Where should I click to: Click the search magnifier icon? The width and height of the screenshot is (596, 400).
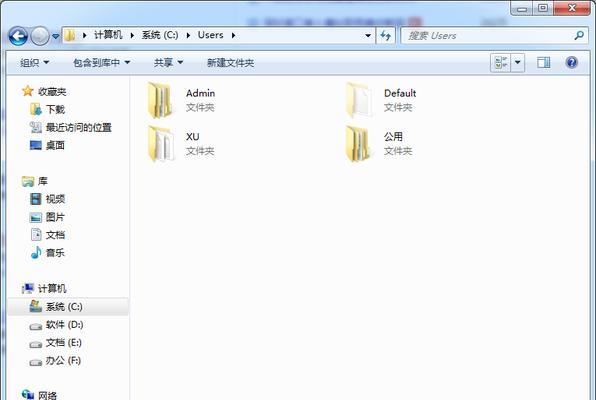[579, 36]
